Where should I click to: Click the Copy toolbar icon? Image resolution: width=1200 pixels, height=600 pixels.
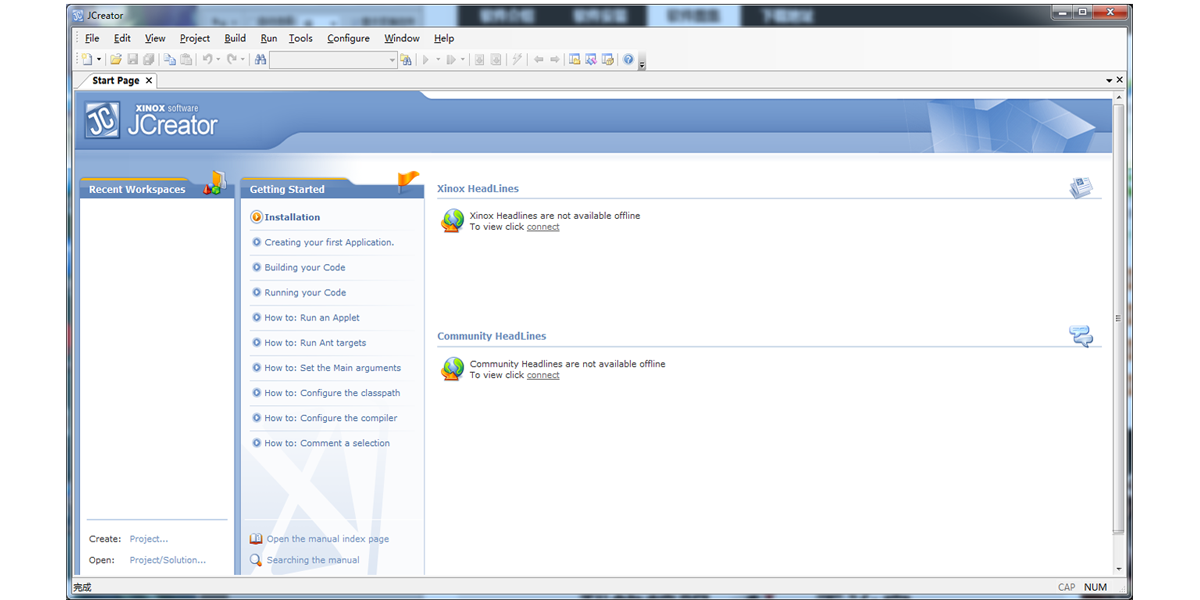point(170,59)
